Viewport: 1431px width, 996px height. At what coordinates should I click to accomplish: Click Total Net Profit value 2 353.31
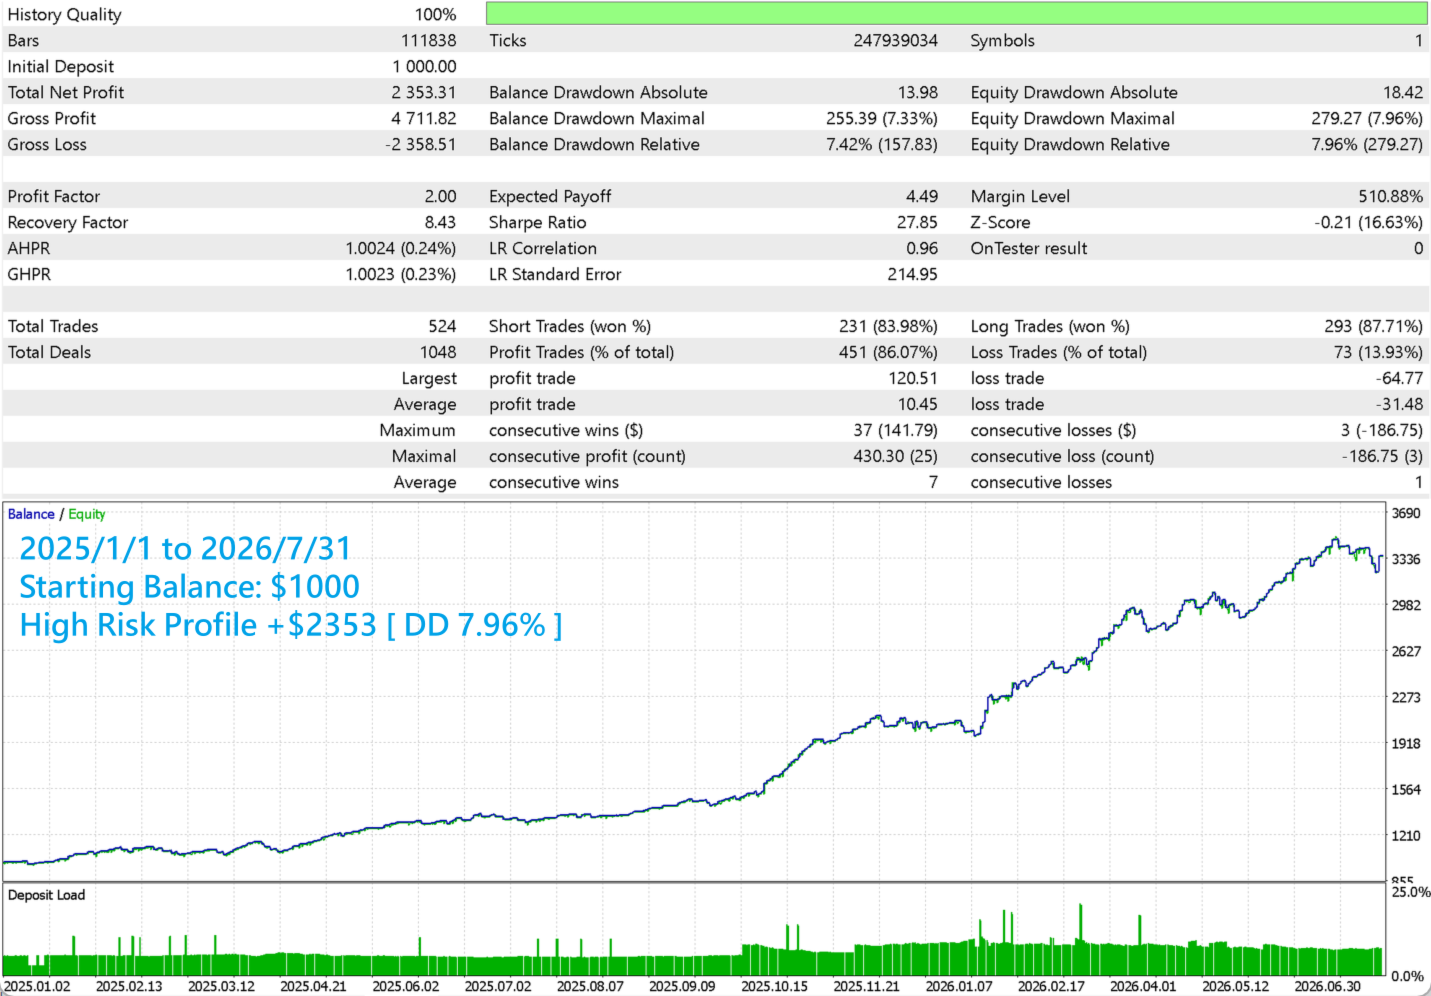click(x=424, y=93)
